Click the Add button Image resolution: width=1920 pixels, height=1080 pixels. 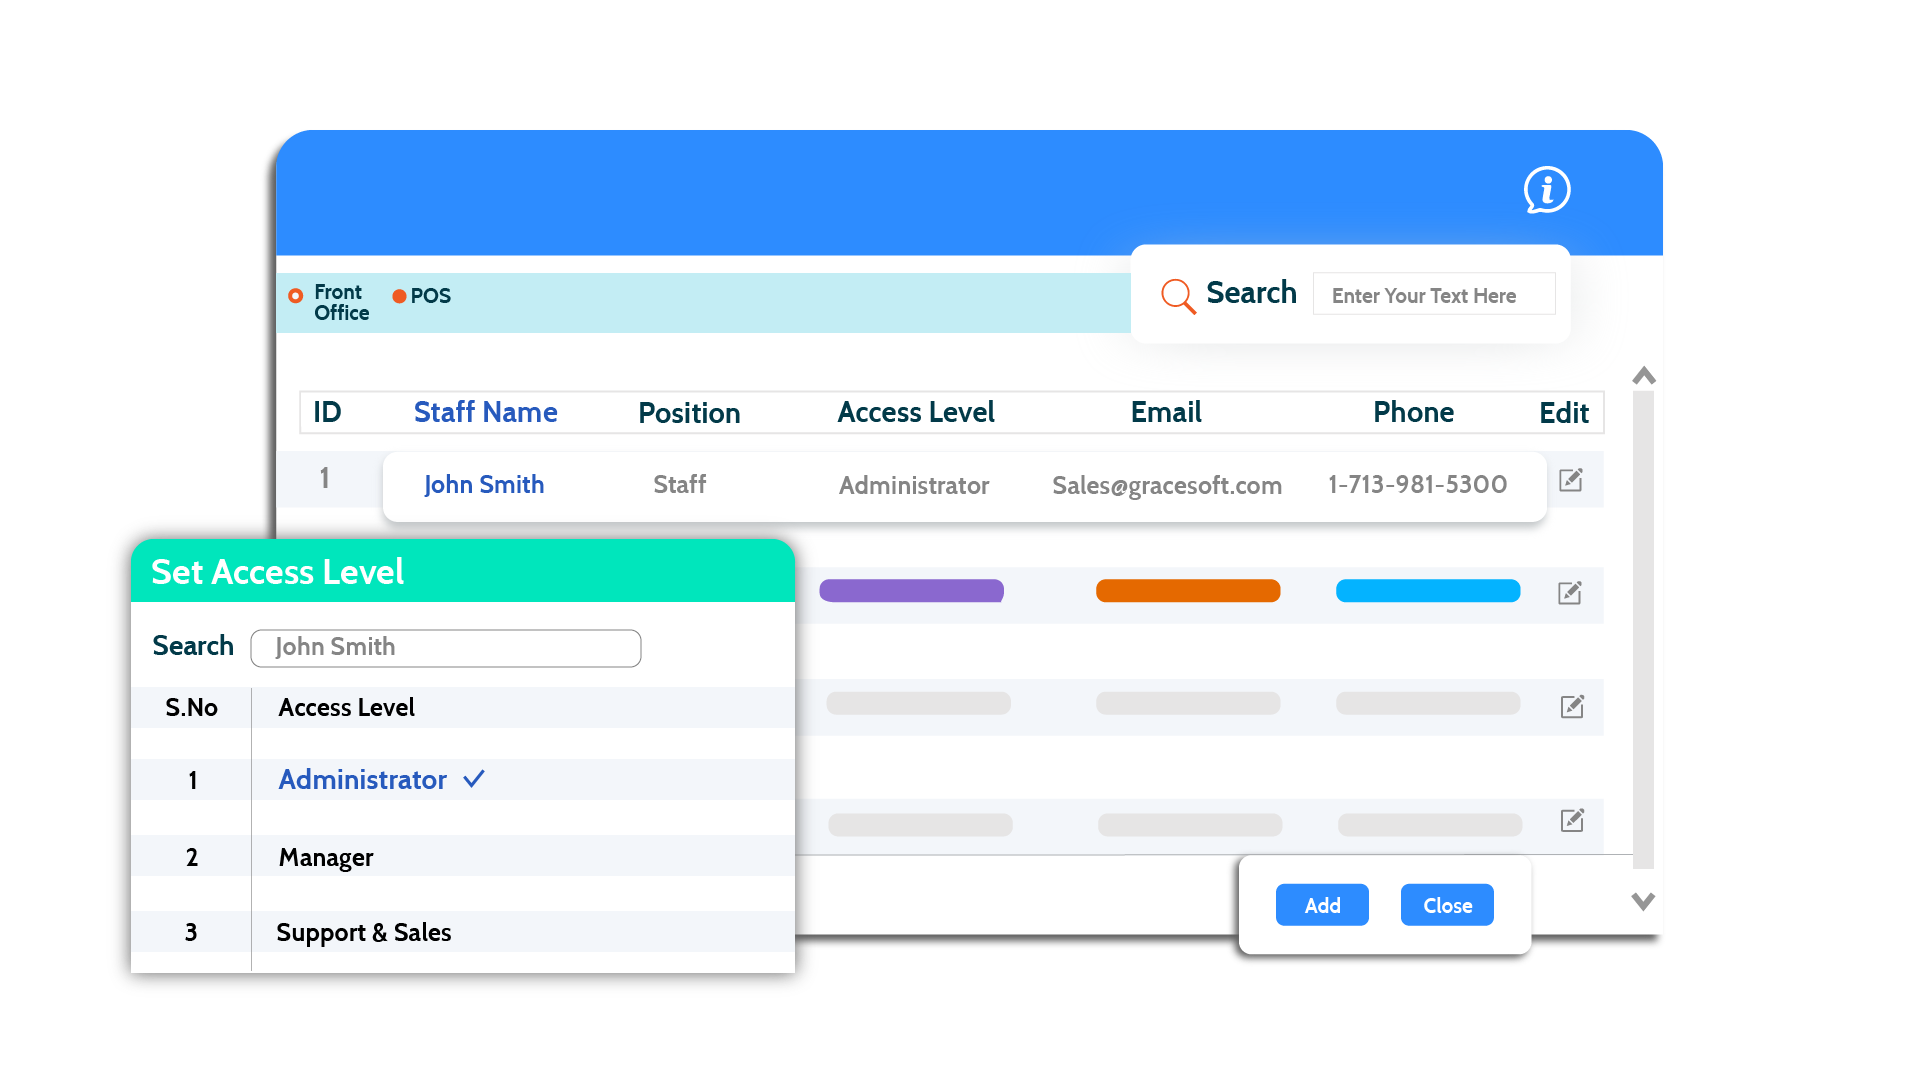point(1321,906)
